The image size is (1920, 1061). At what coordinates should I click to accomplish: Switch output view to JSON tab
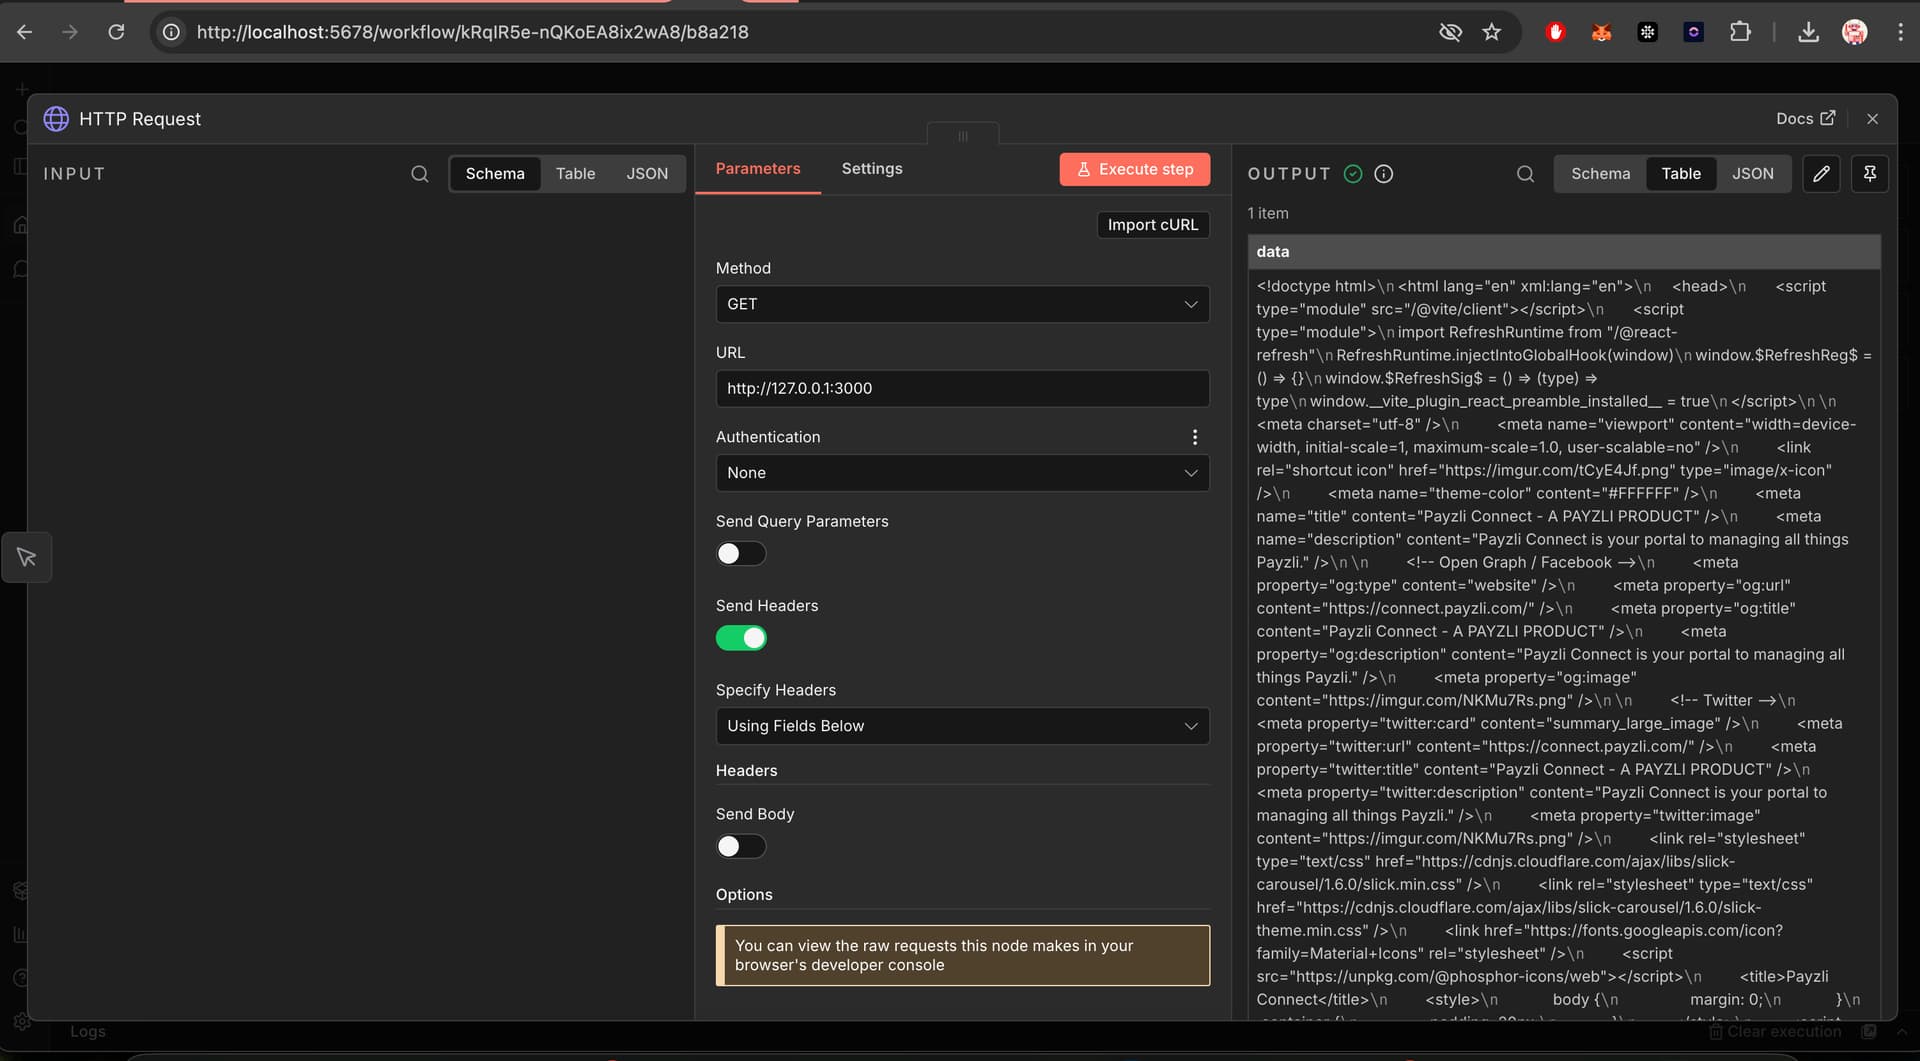1752,174
